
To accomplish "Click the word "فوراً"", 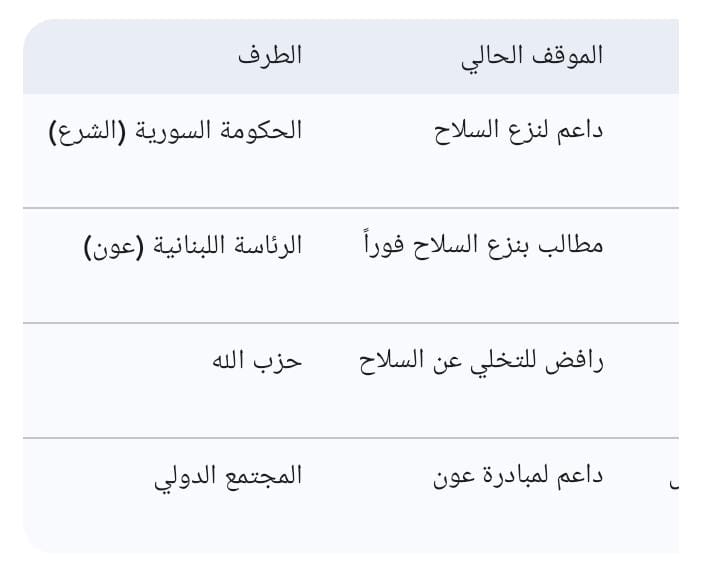I will [382, 246].
